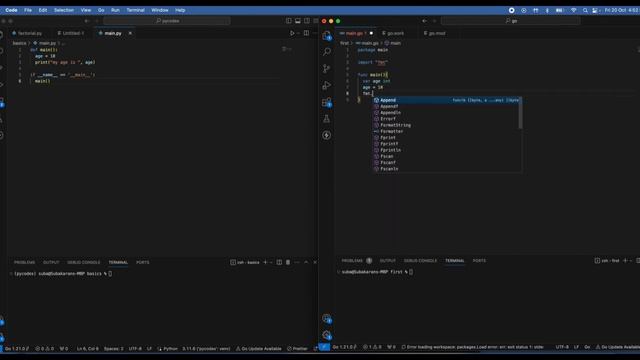The height and width of the screenshot is (360, 640).
Task: Add new terminal in Python window panel
Action: [265, 262]
